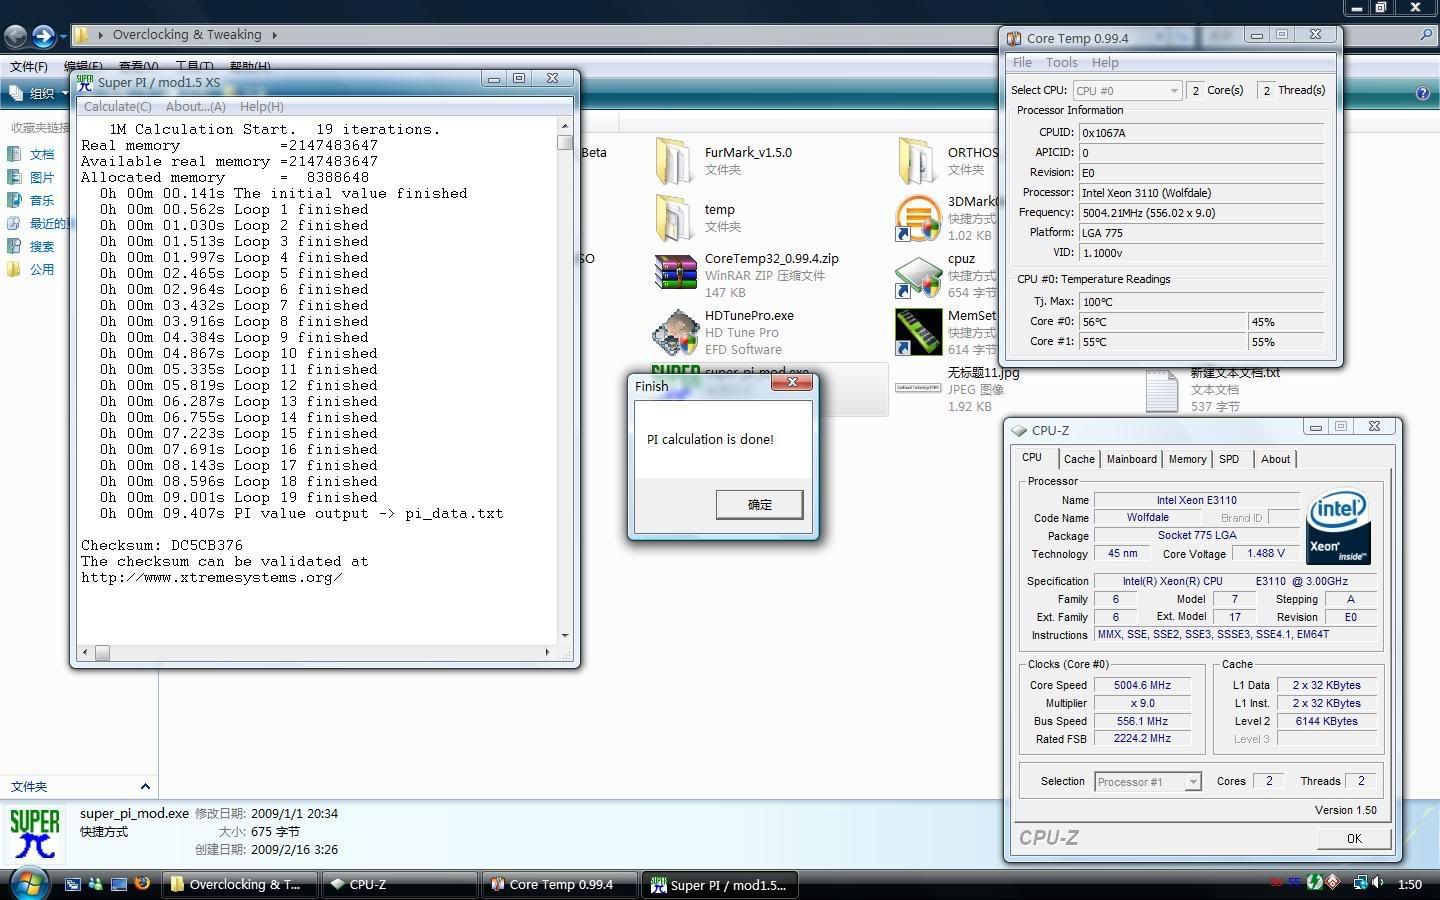Click CPU-Z taskbar button

(400, 884)
